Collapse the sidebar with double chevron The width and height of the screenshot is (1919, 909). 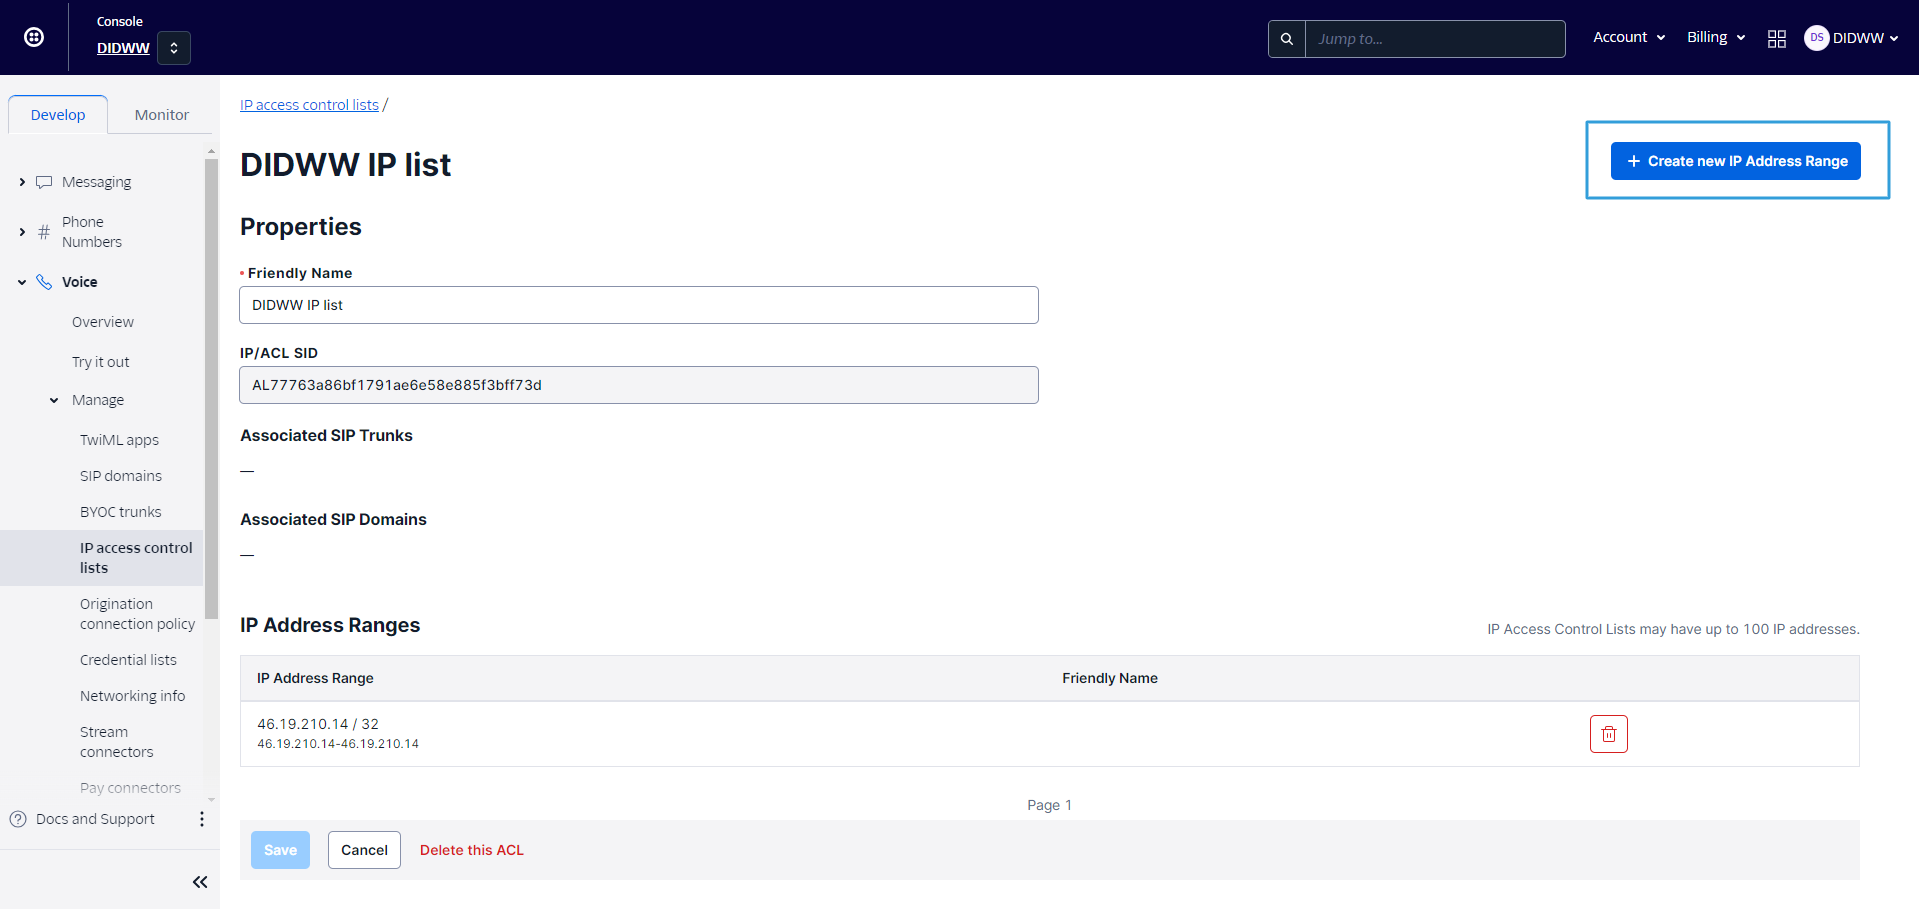(200, 882)
